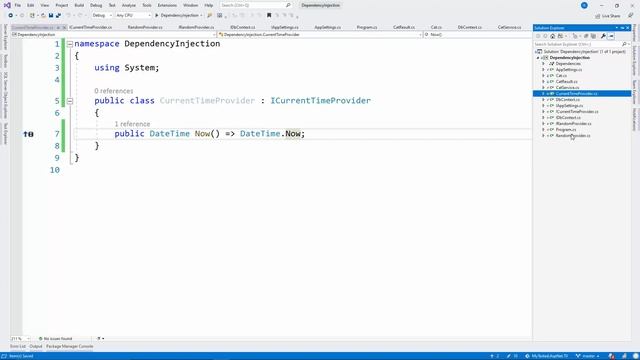Click the Visual Studio logo icon
Screen dimensions: 640x360
7,5
